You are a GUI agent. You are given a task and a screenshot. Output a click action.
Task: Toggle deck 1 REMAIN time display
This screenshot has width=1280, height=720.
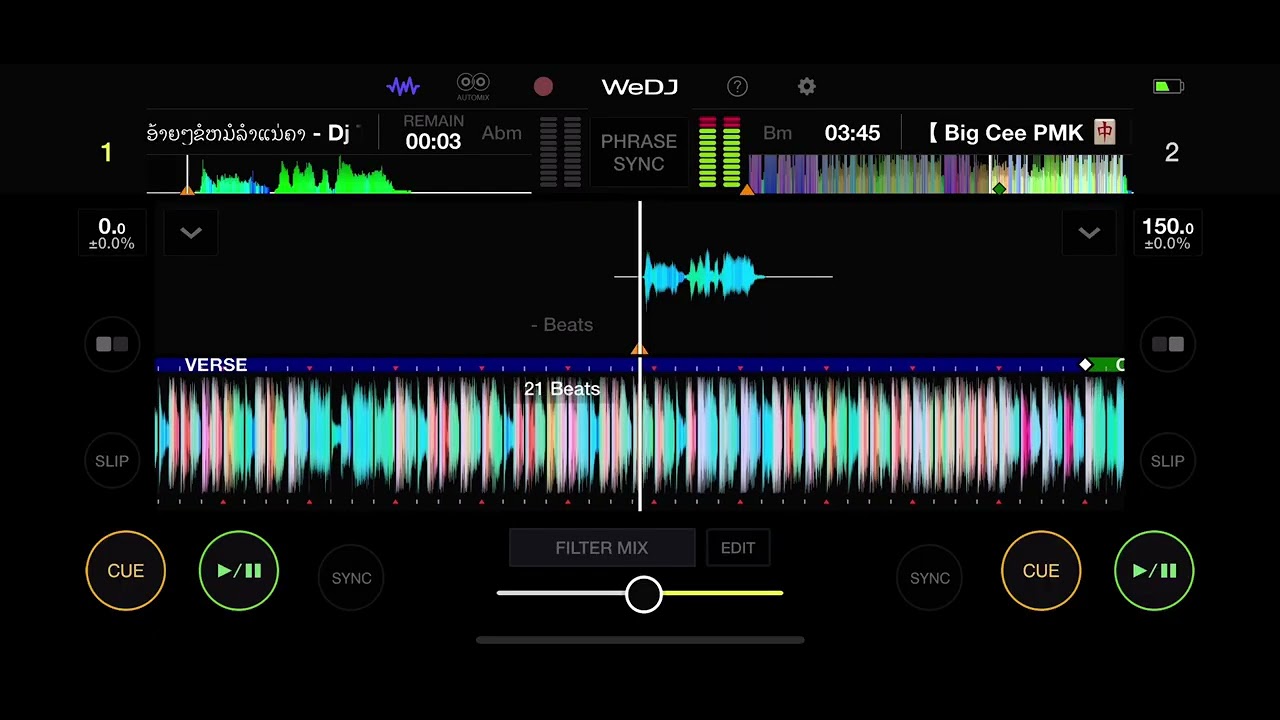[x=433, y=133]
